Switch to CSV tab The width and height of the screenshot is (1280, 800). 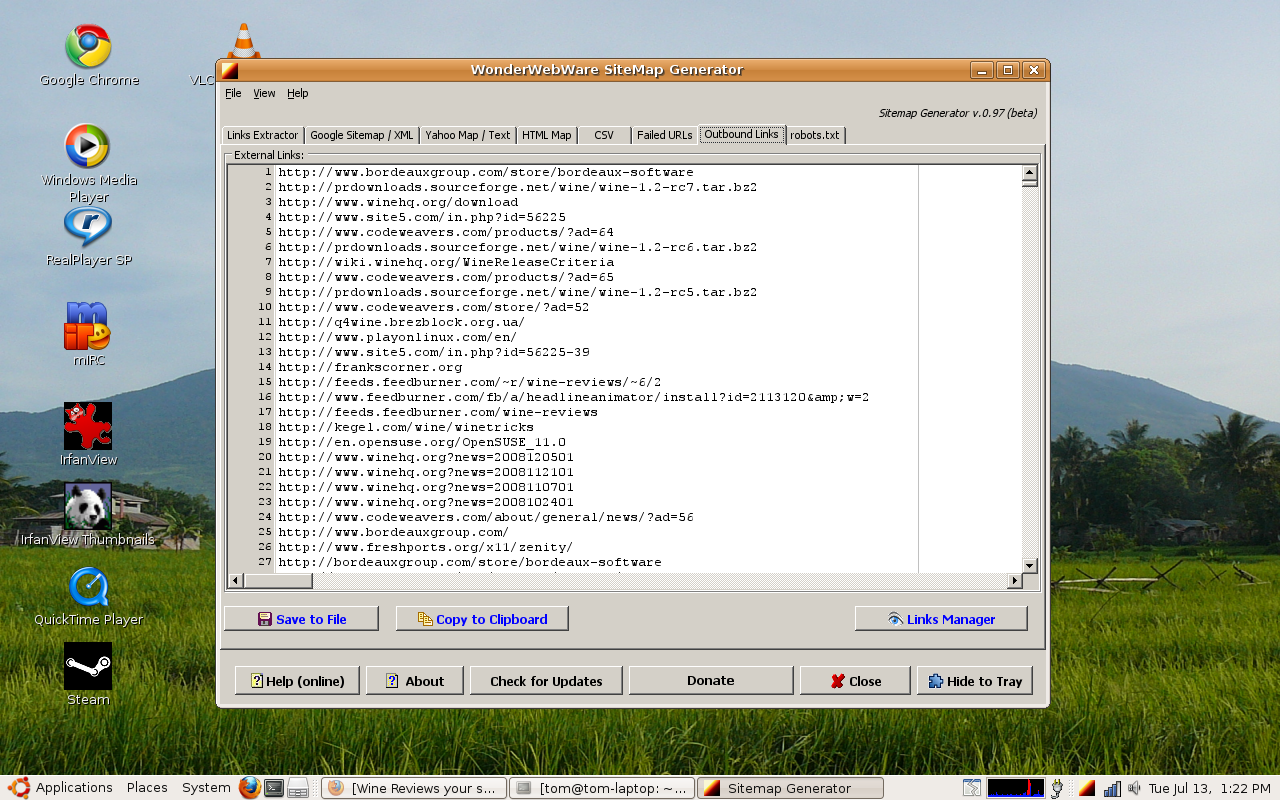(x=604, y=135)
